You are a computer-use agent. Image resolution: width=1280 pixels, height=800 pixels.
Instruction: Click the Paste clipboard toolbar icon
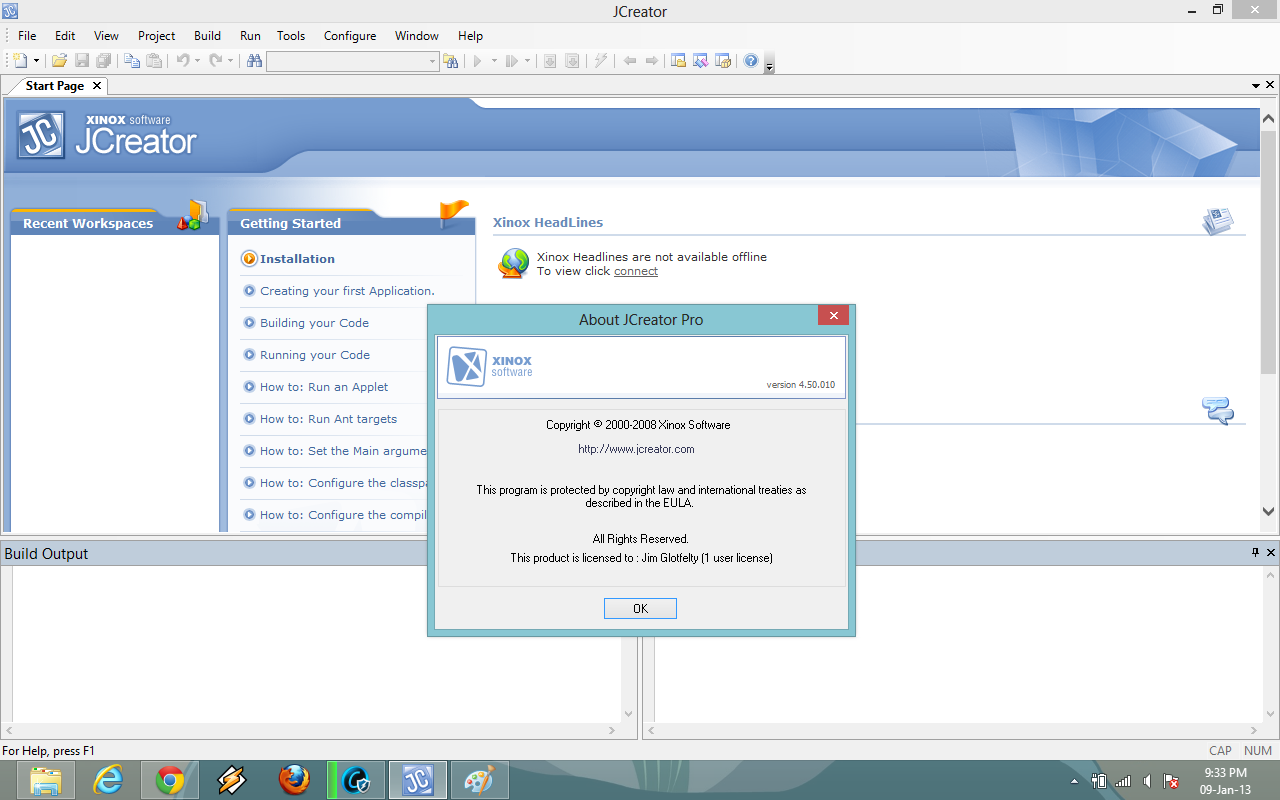pyautogui.click(x=154, y=61)
